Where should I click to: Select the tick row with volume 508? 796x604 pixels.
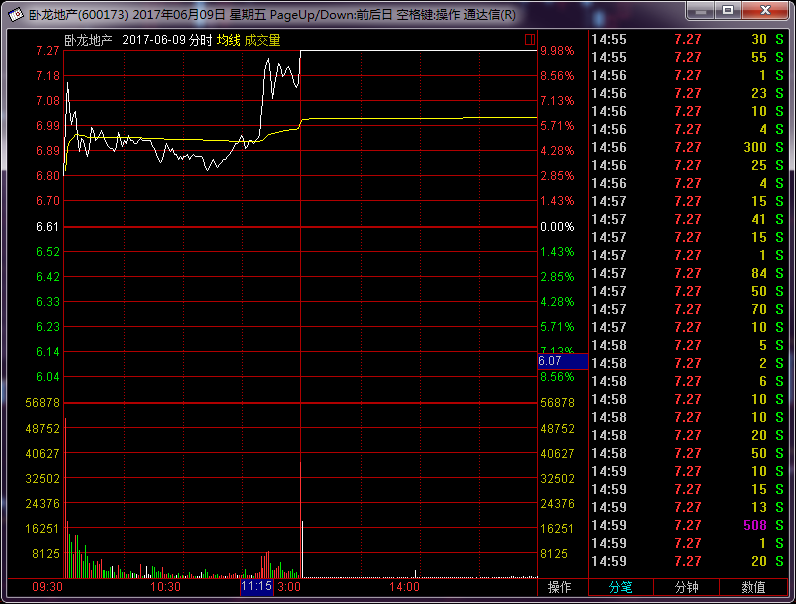pos(688,525)
